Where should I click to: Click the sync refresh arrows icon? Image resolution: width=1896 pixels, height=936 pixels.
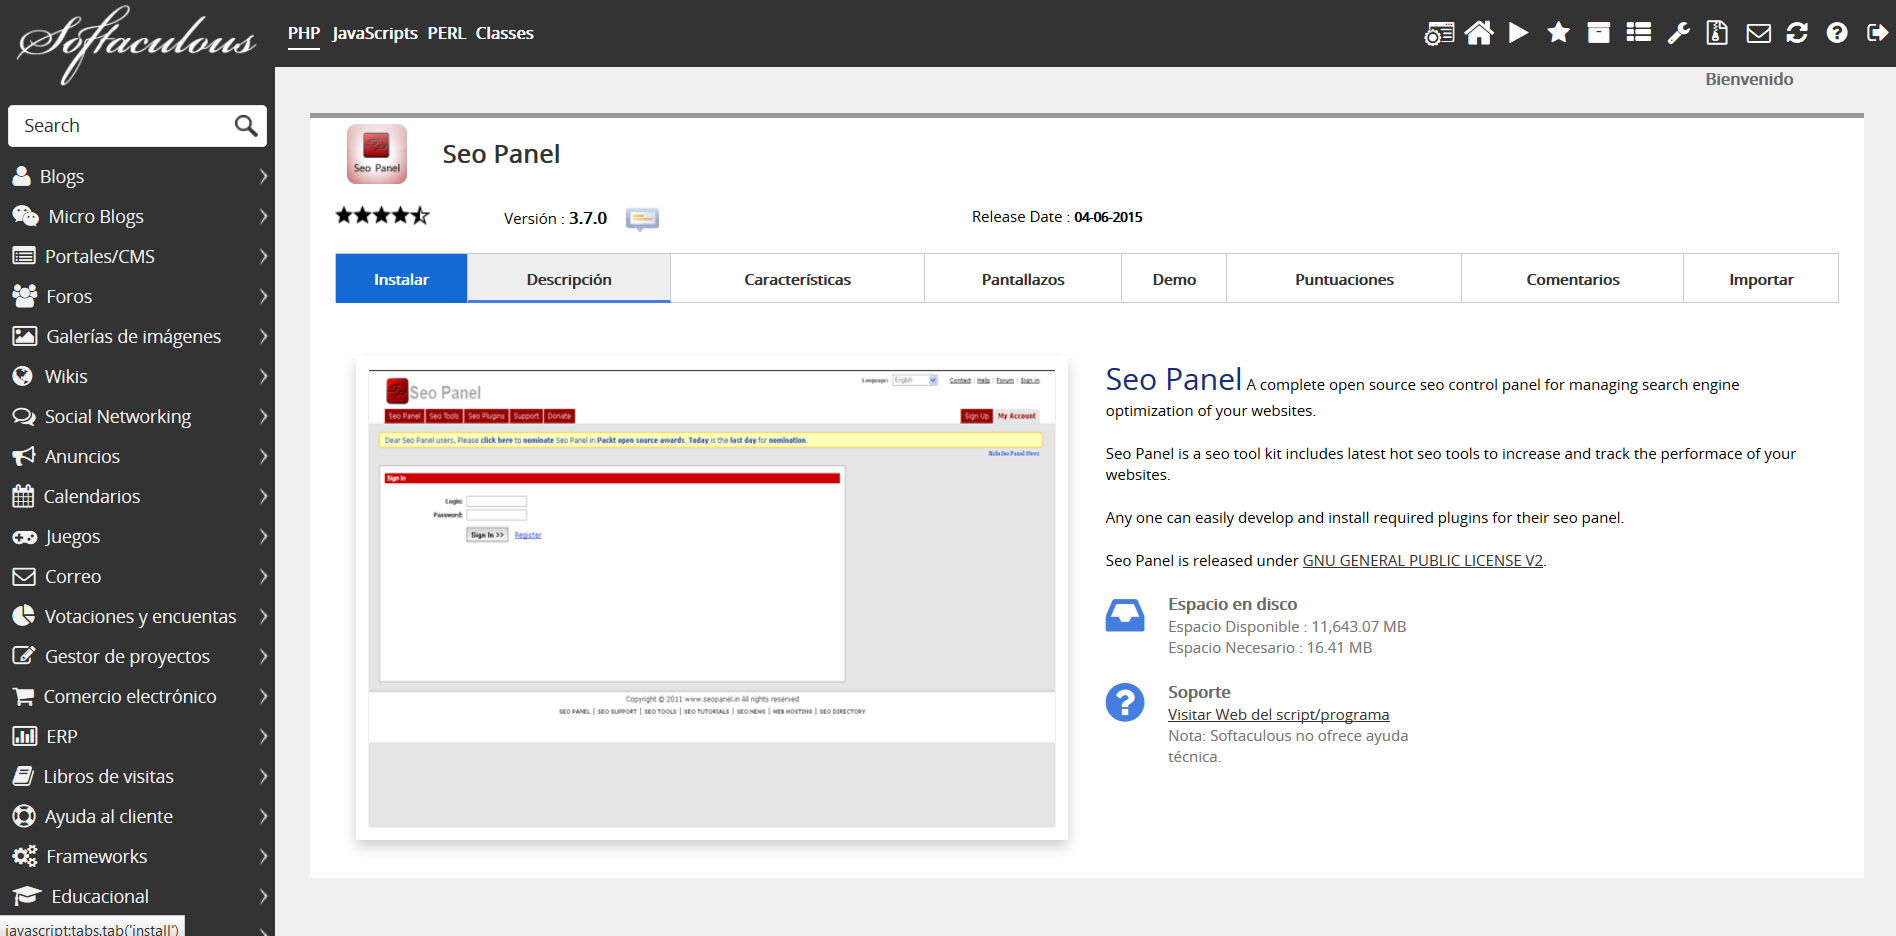point(1797,33)
